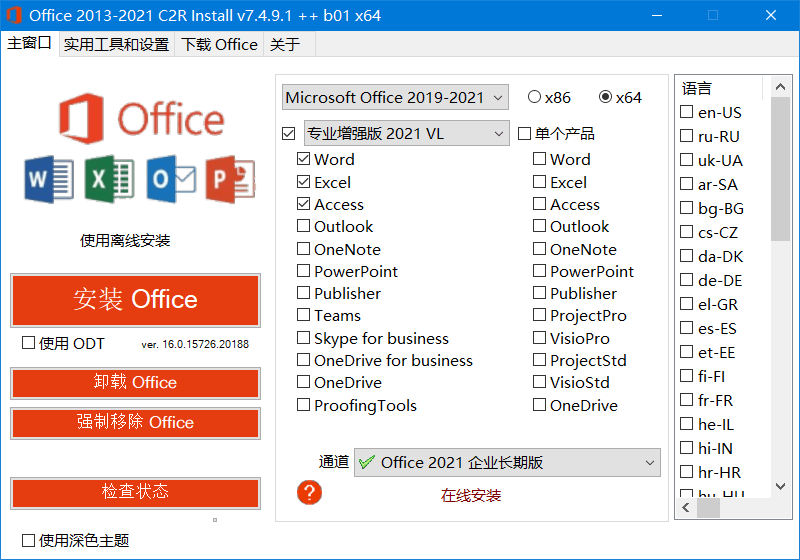
Task: Click the Outlook icon in the logo area
Action: [x=170, y=181]
